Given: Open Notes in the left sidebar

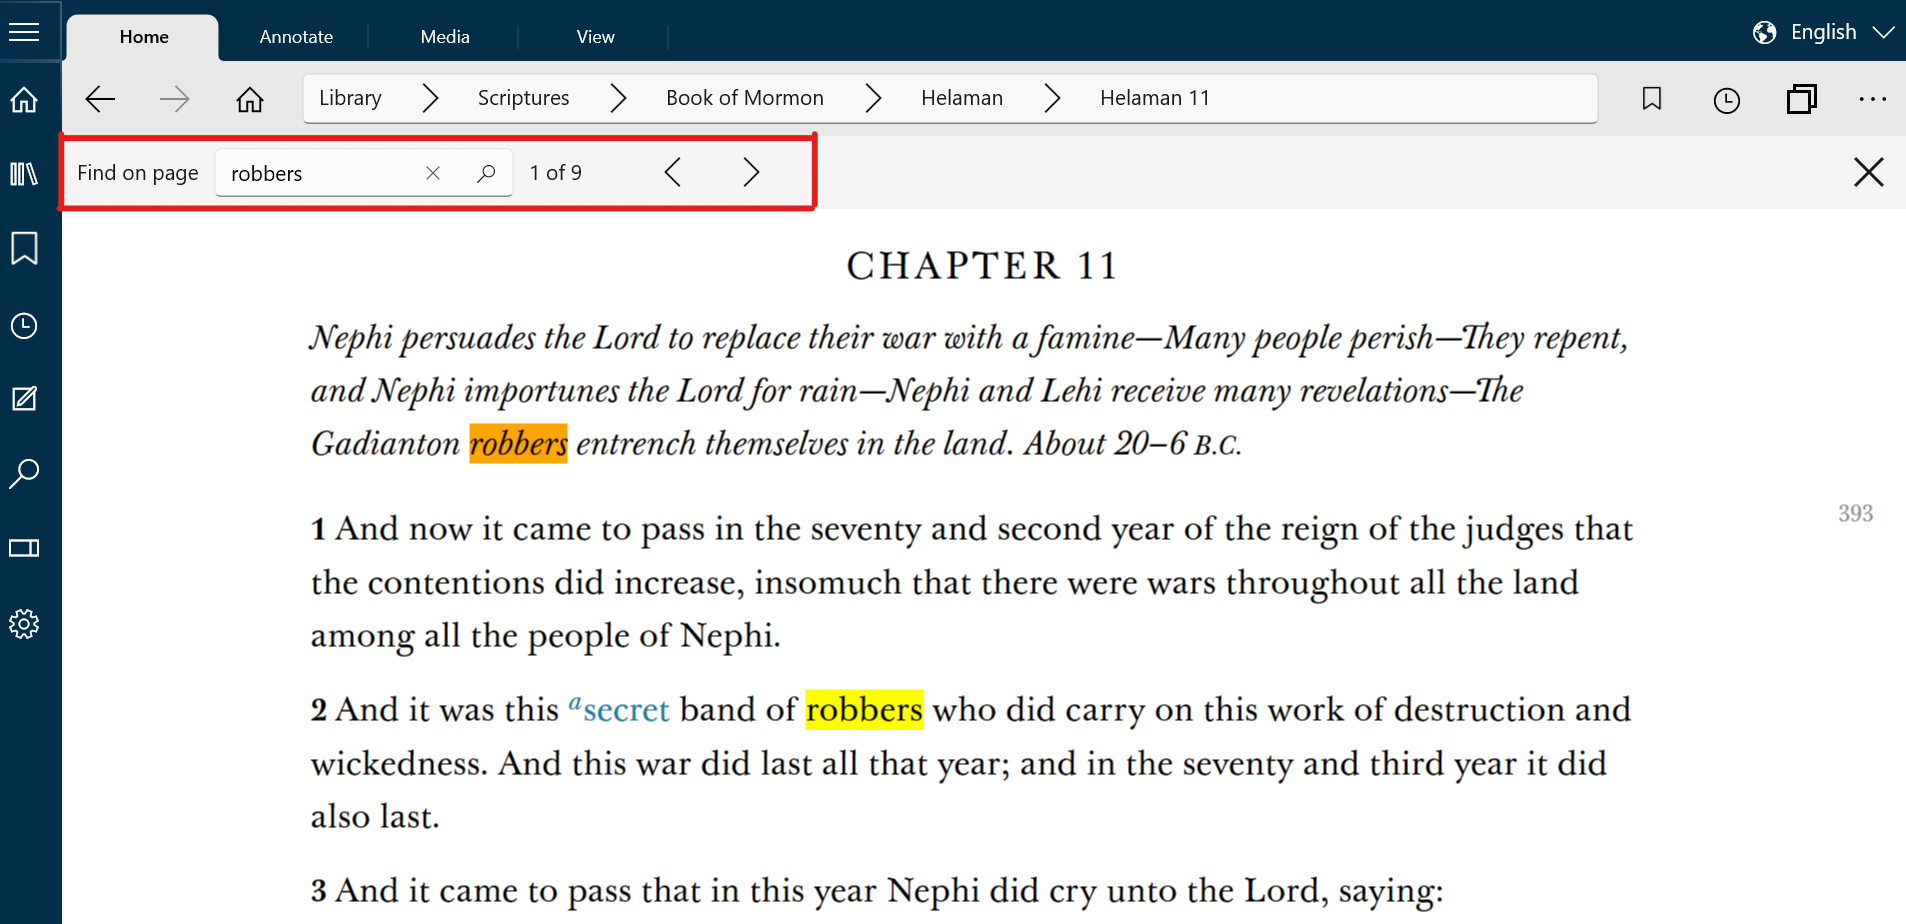Looking at the screenshot, I should [24, 399].
